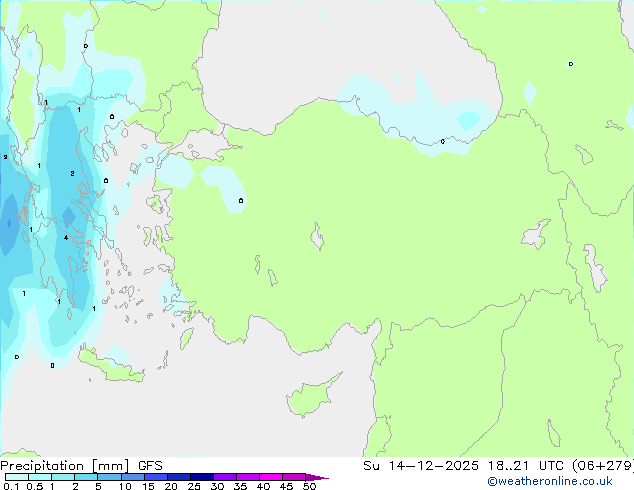Click the '40' scale label
634x490 pixels.
[x=263, y=486]
